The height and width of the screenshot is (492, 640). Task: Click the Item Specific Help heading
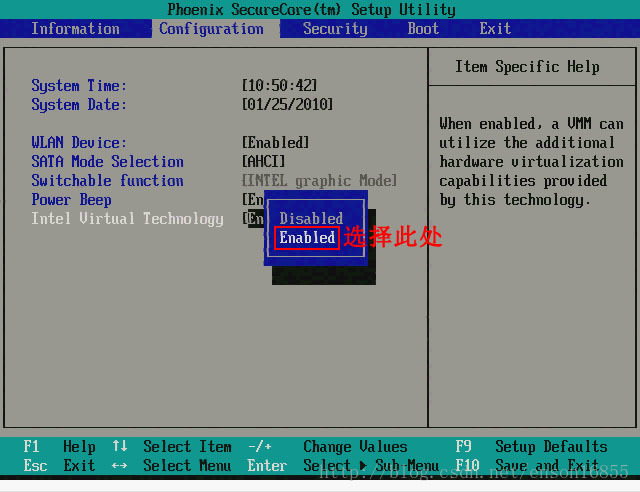tap(527, 66)
